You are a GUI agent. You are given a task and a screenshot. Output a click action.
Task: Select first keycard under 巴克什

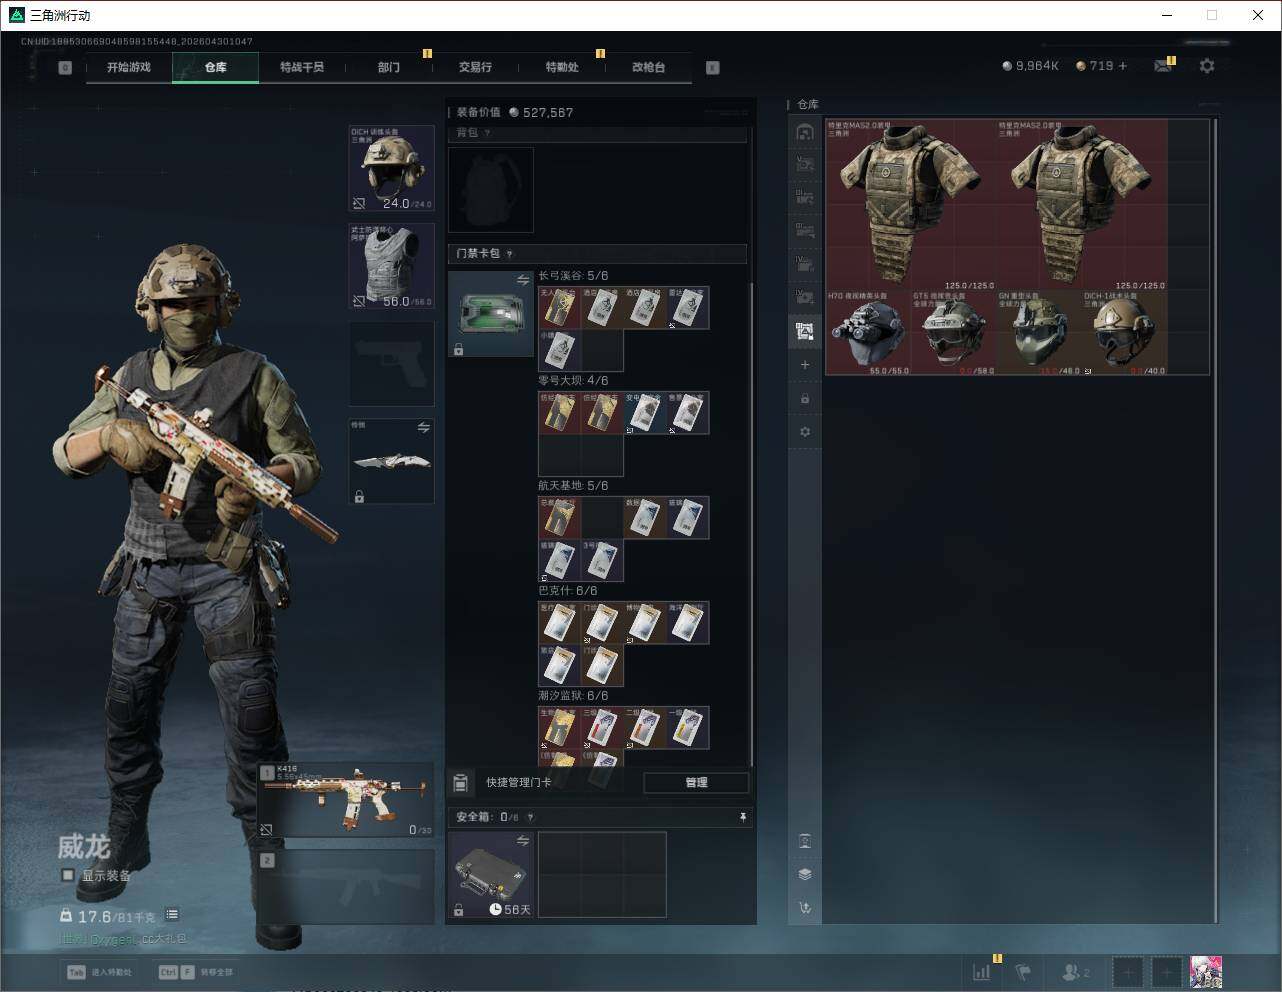[559, 623]
